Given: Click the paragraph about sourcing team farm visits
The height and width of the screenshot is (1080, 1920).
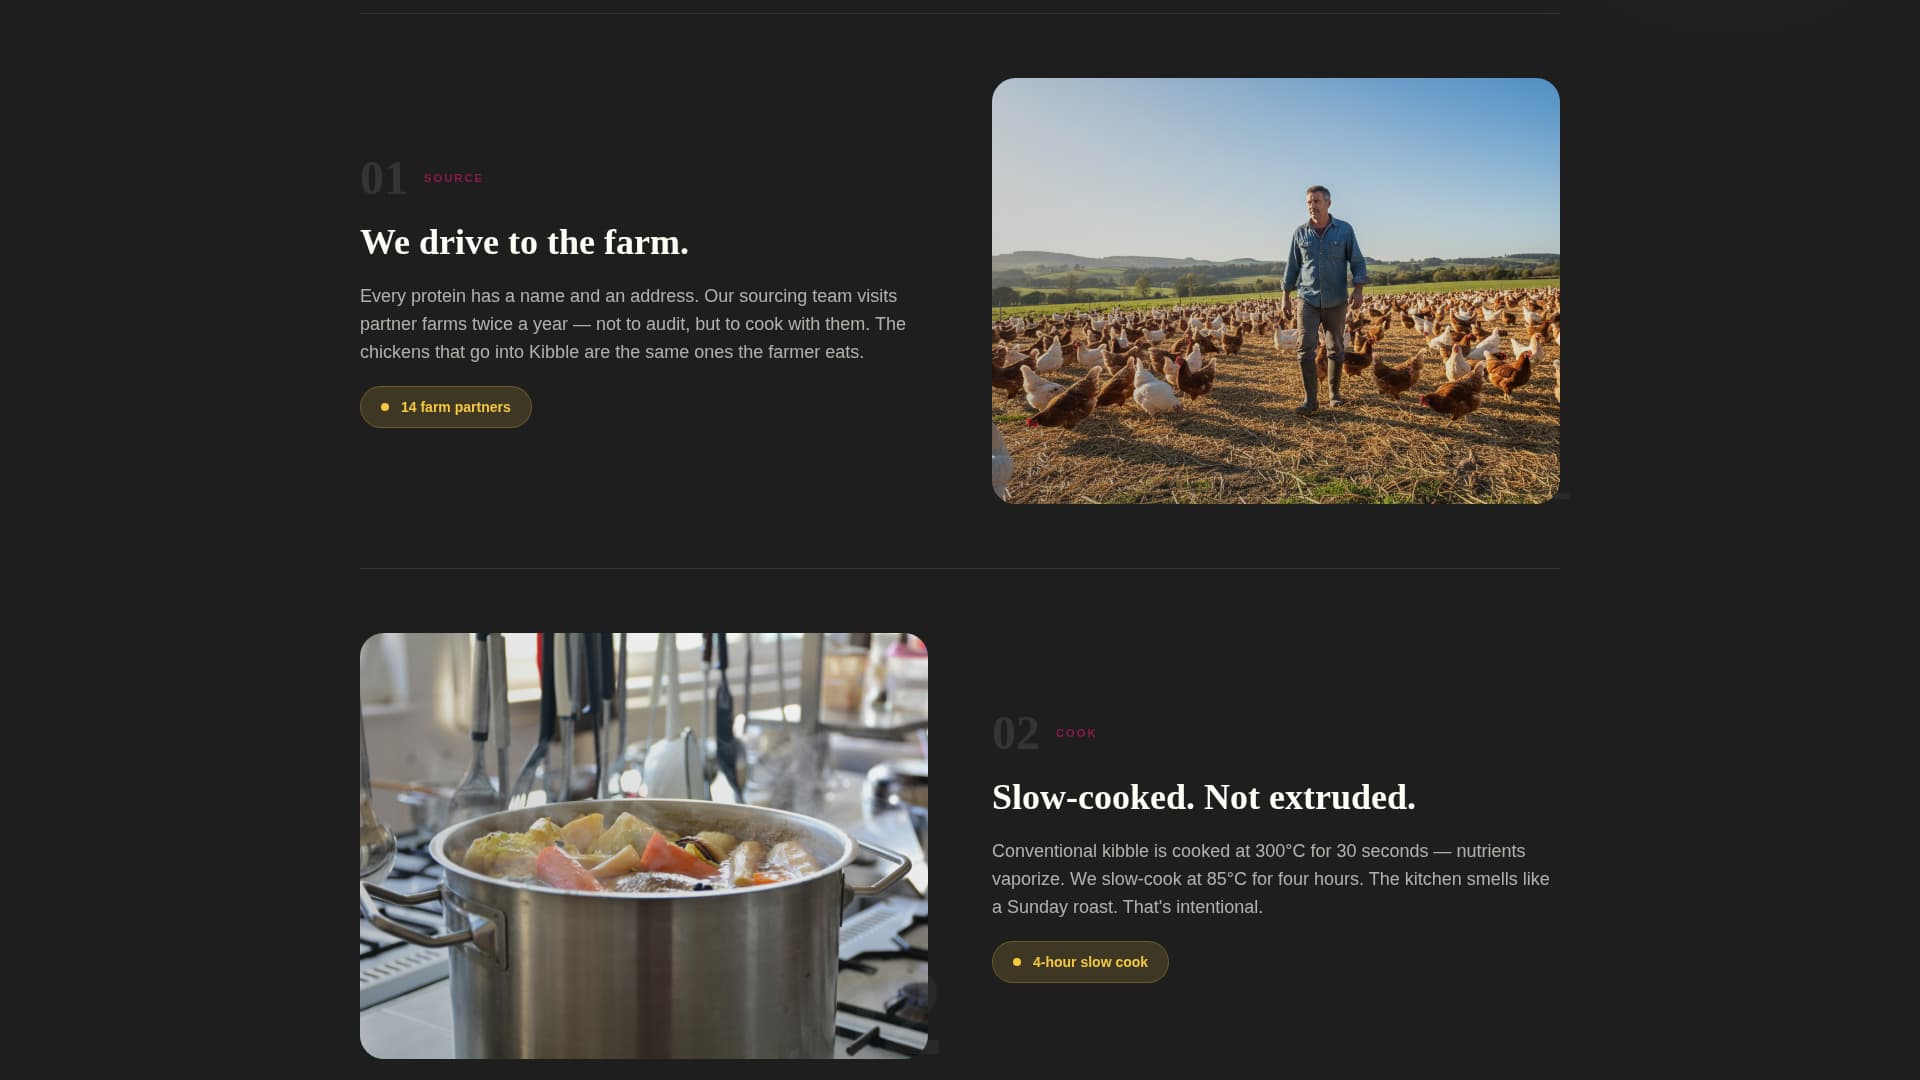Looking at the screenshot, I should 633,324.
